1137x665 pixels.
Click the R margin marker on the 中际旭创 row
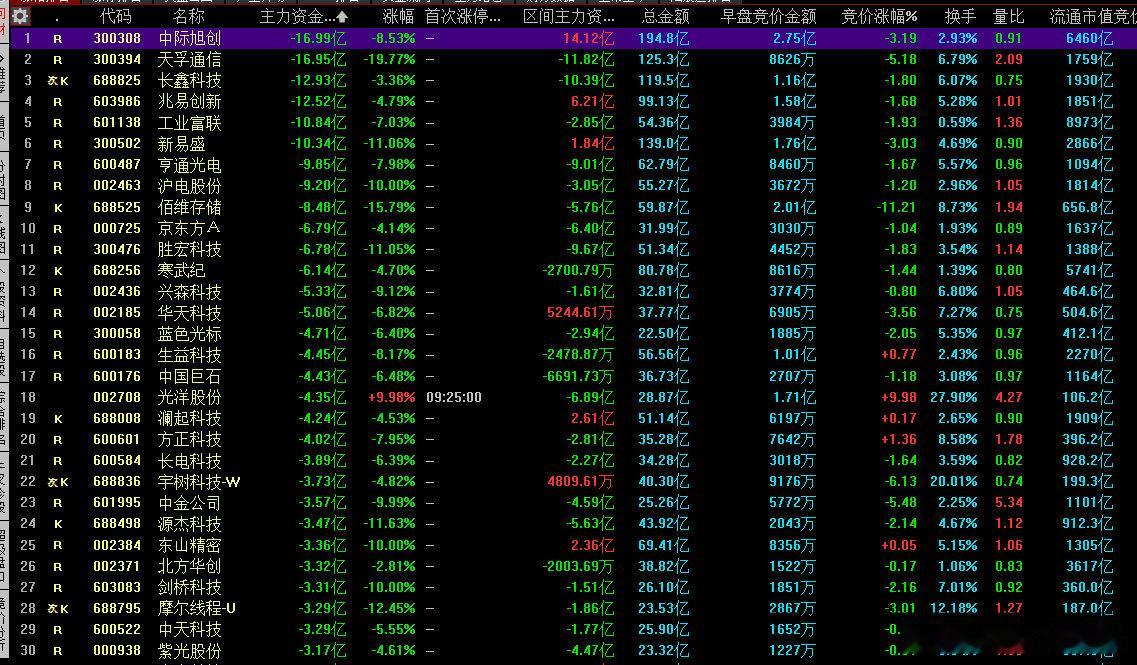(x=58, y=39)
